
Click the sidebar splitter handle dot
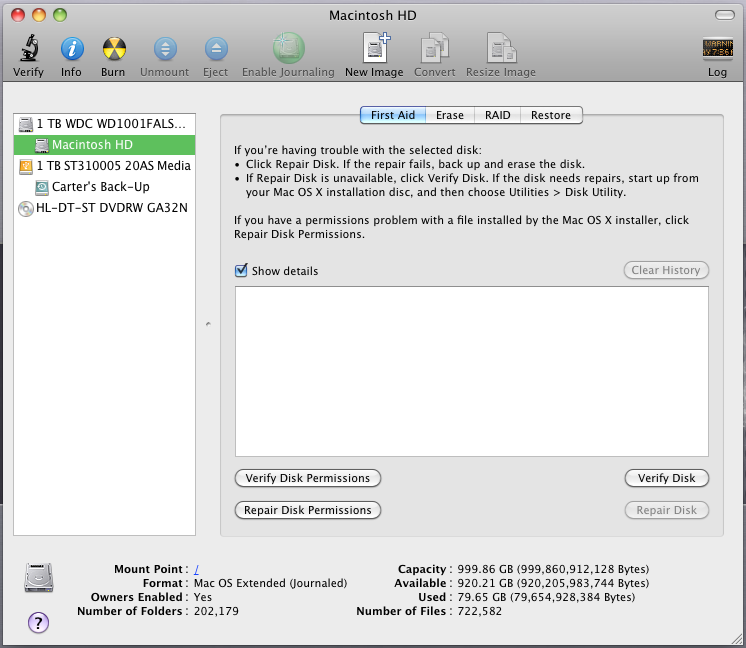(208, 324)
